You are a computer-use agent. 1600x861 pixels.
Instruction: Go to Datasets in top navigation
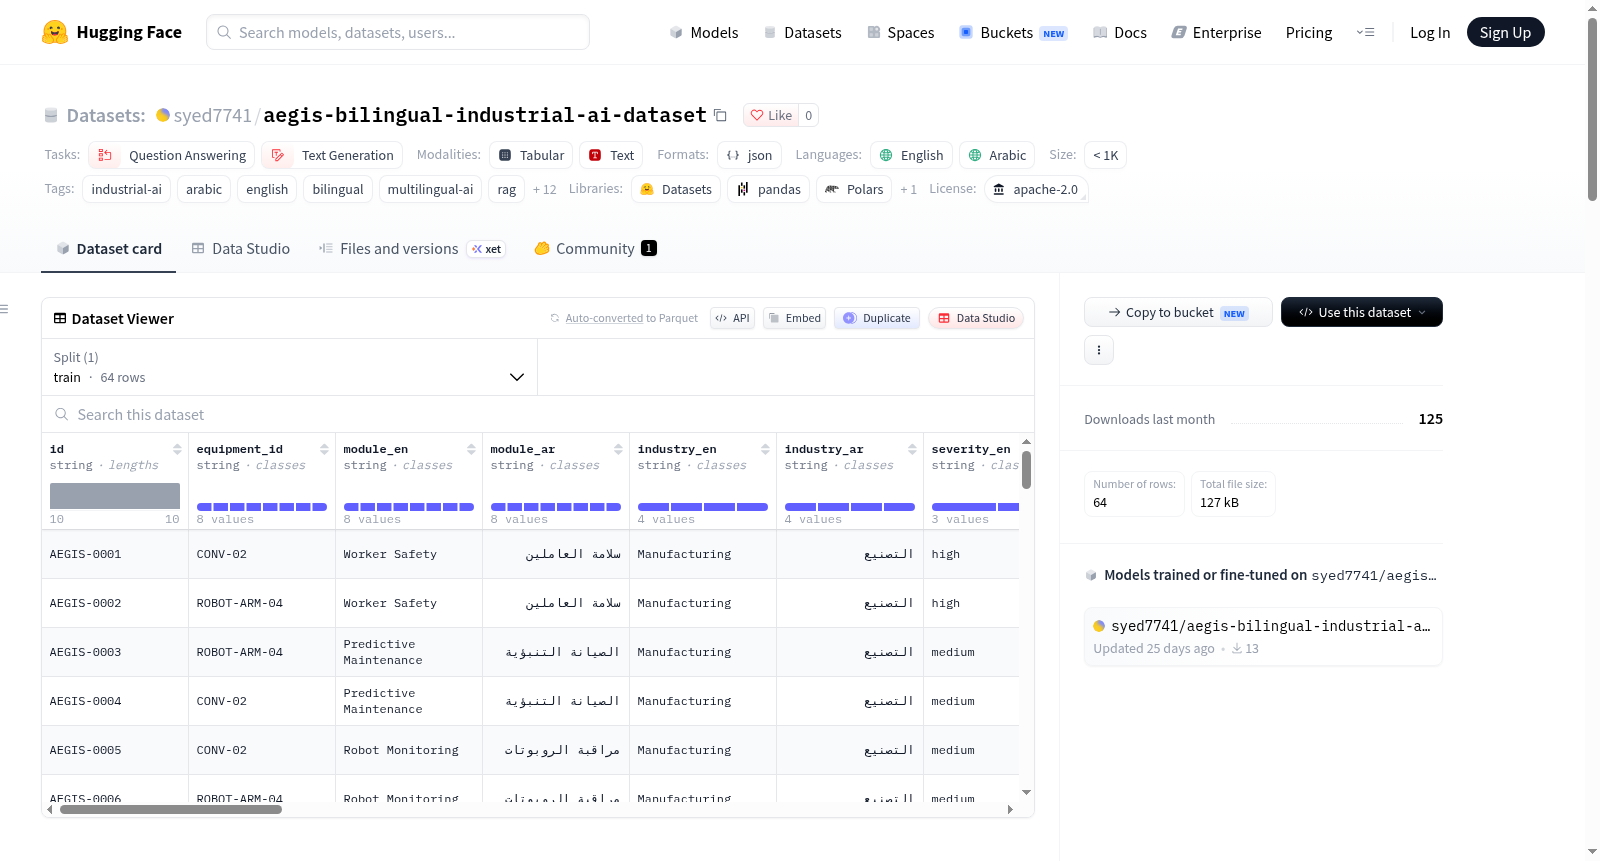[x=802, y=32]
